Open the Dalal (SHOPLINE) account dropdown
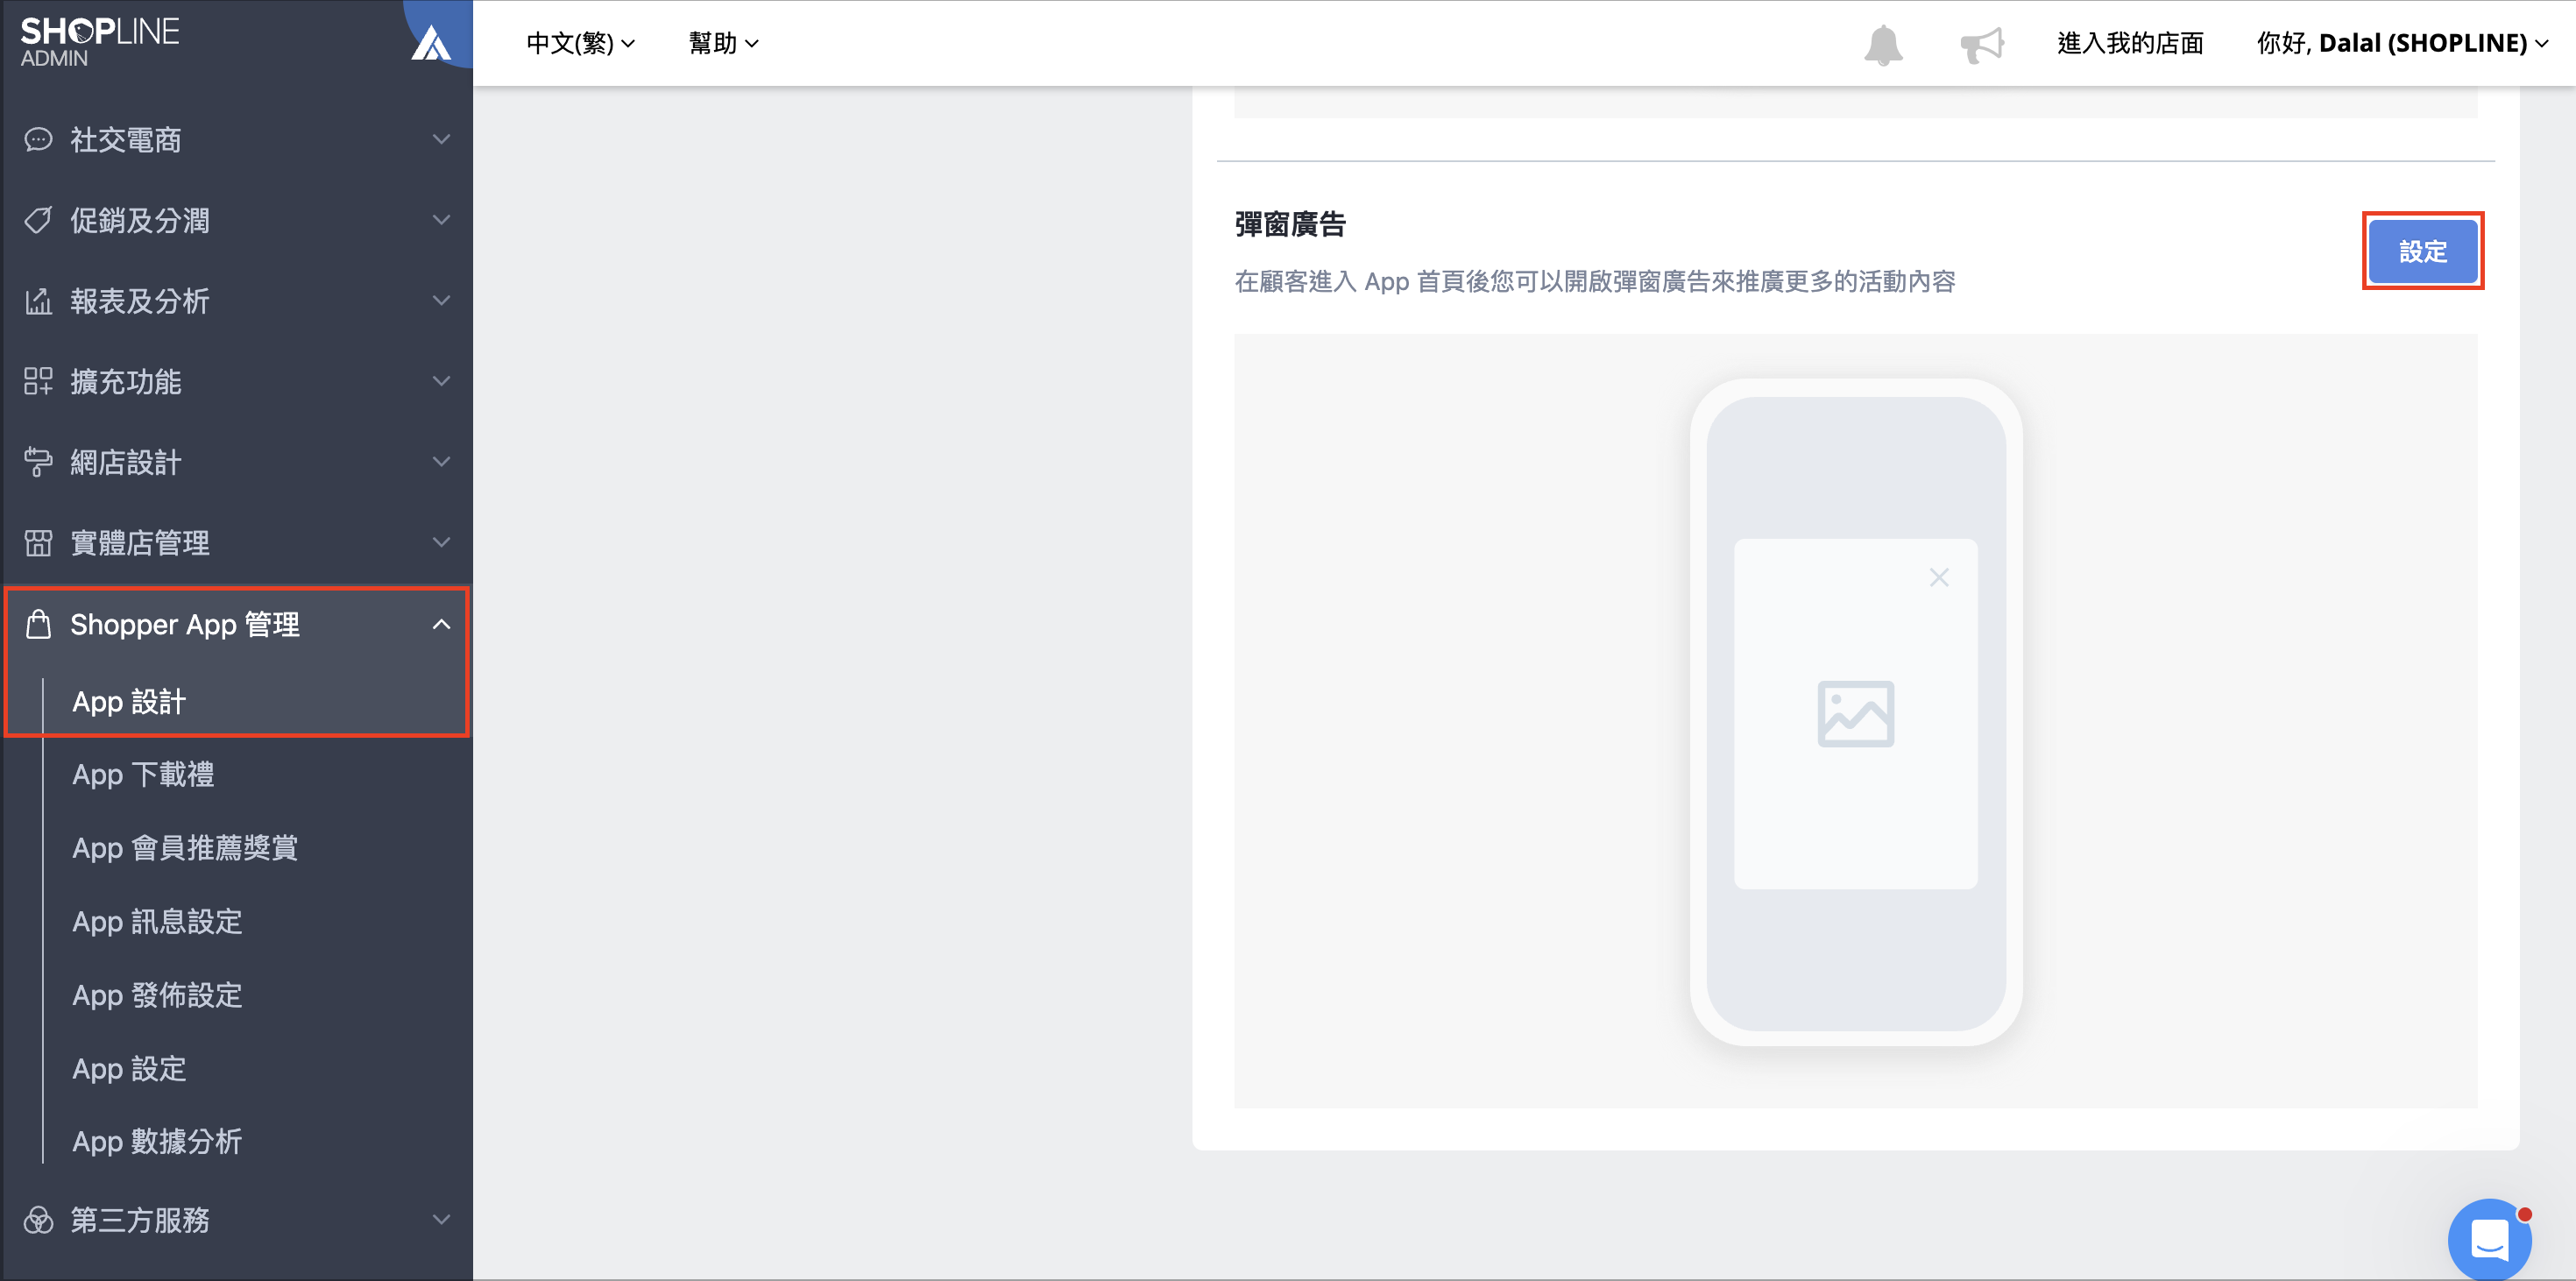The width and height of the screenshot is (2576, 1281). [x=2402, y=43]
